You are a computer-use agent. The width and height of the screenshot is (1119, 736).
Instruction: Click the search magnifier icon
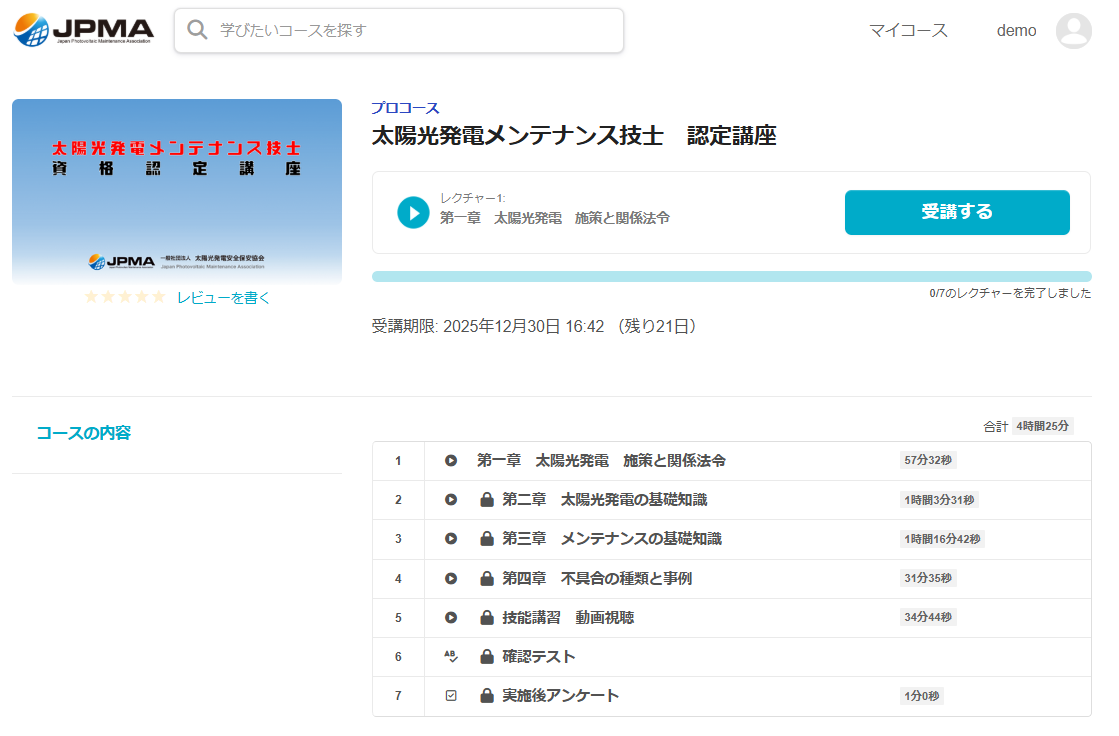pyautogui.click(x=197, y=30)
